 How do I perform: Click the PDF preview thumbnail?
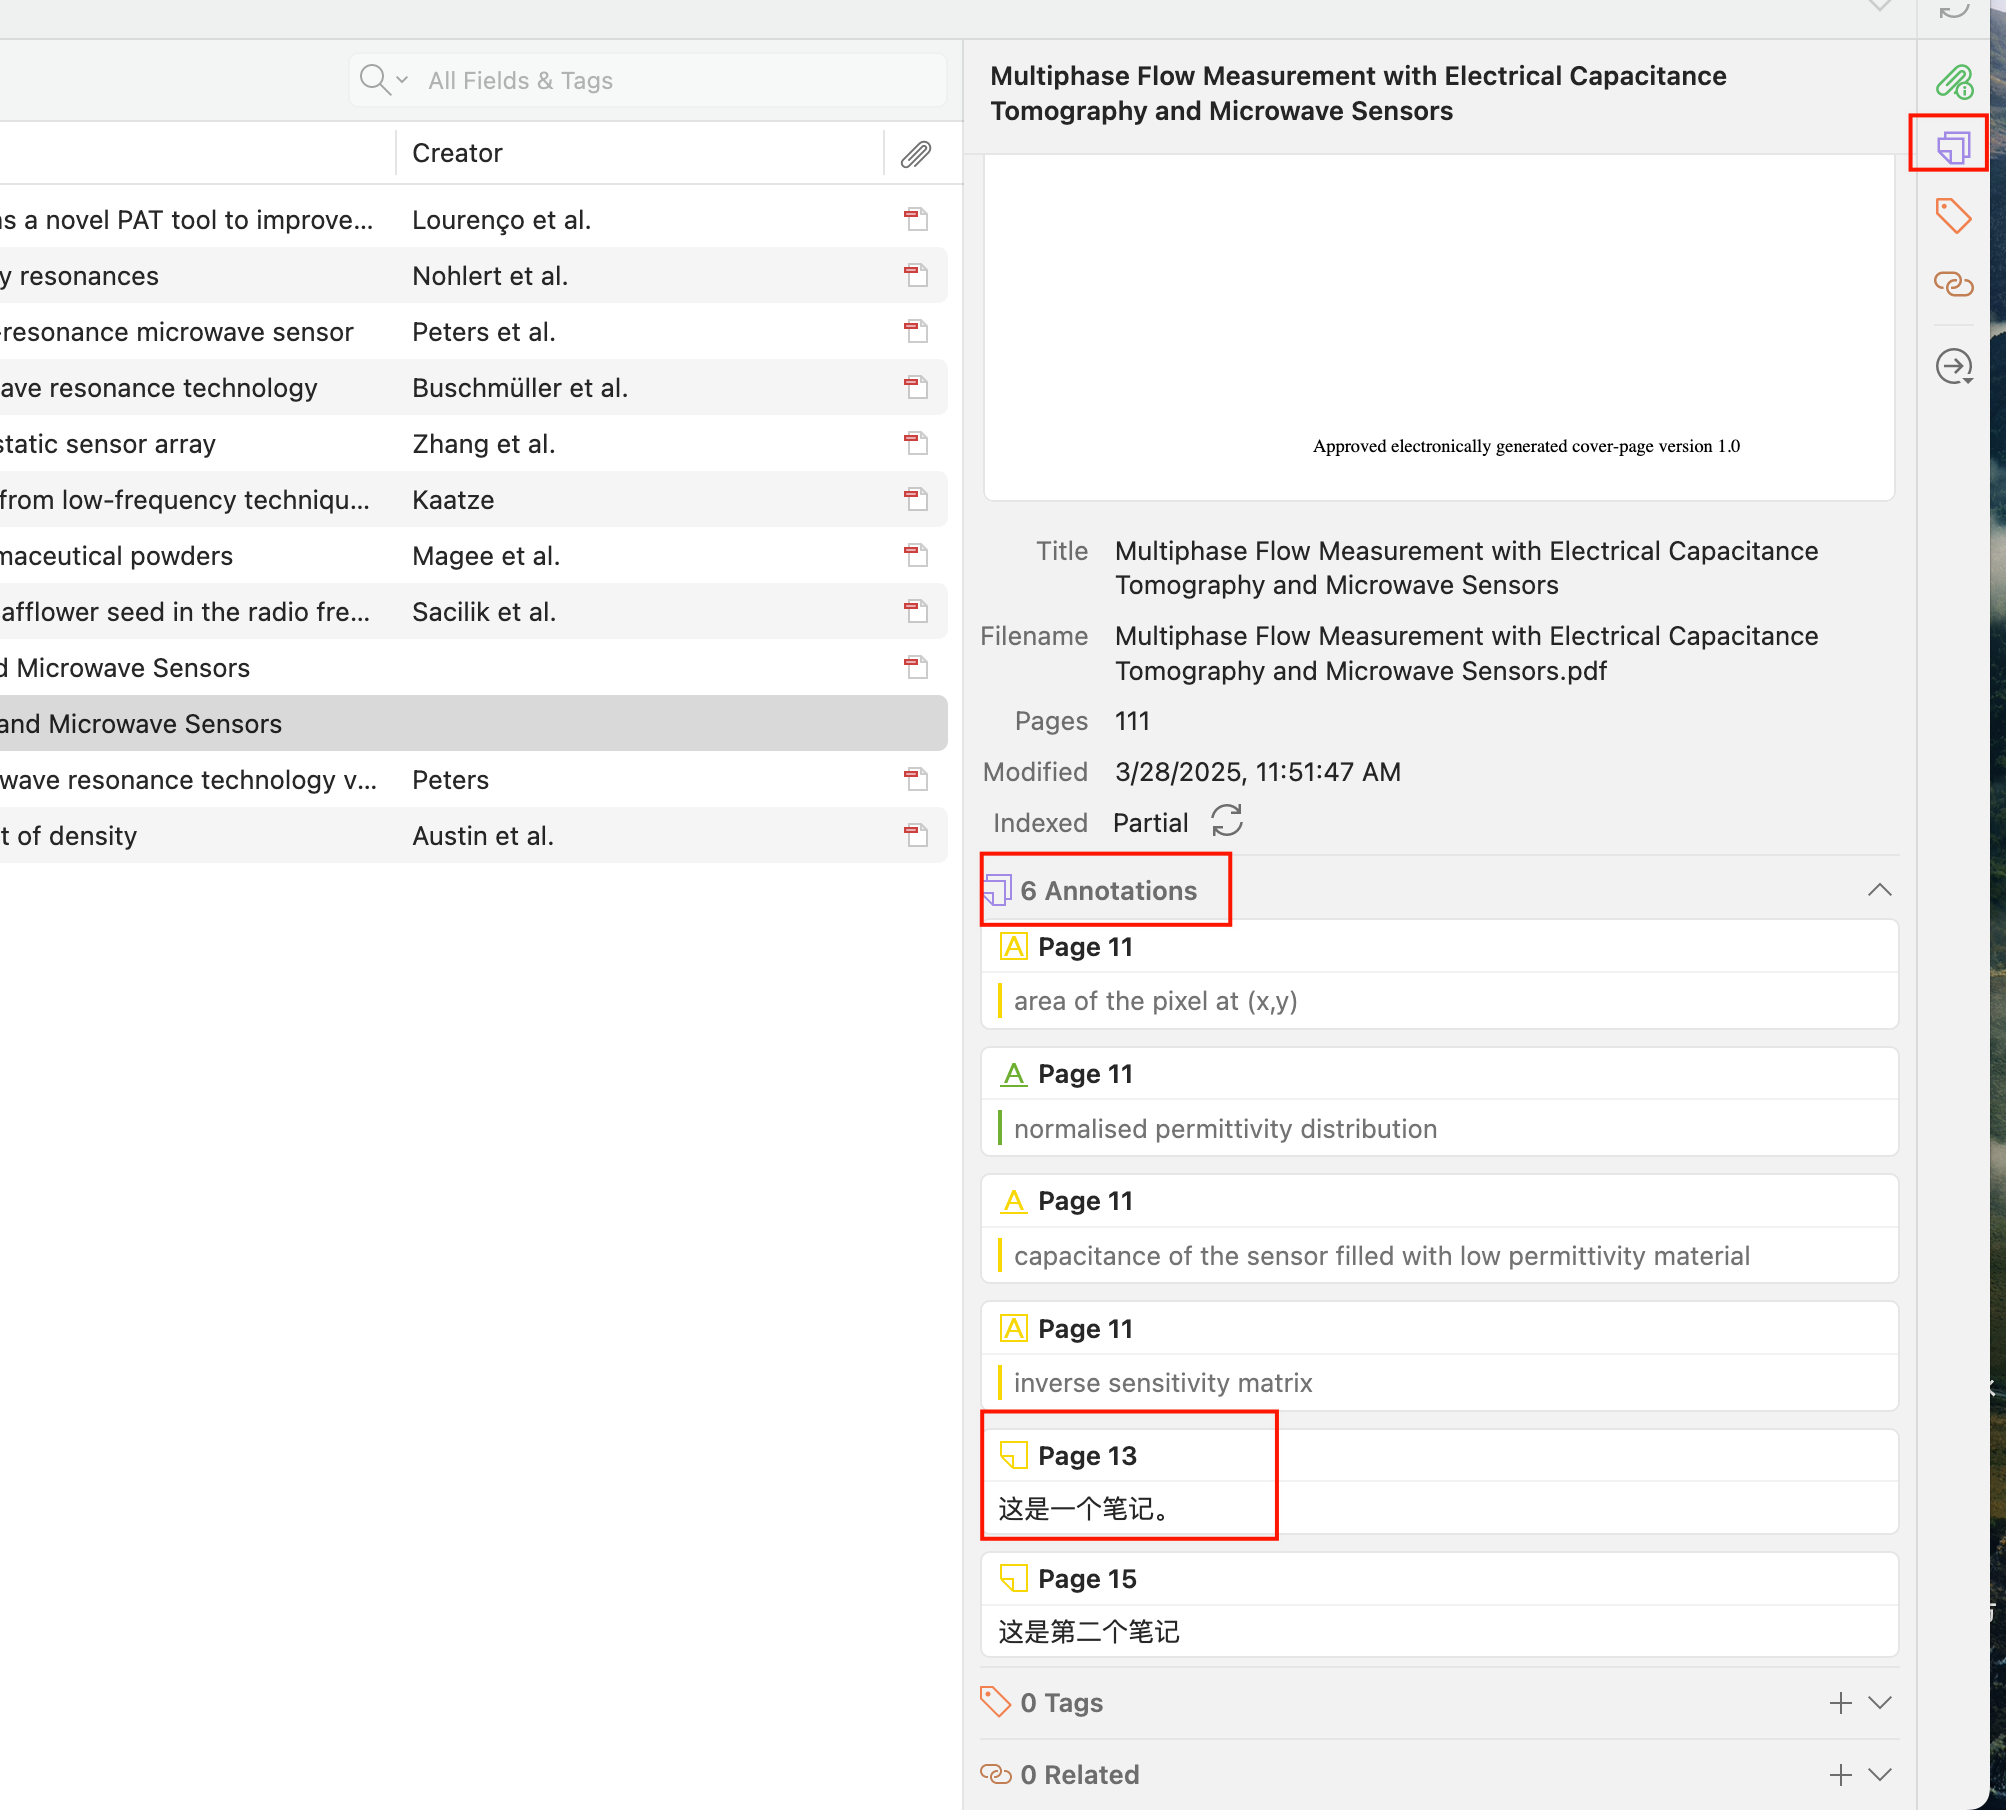coord(1438,325)
